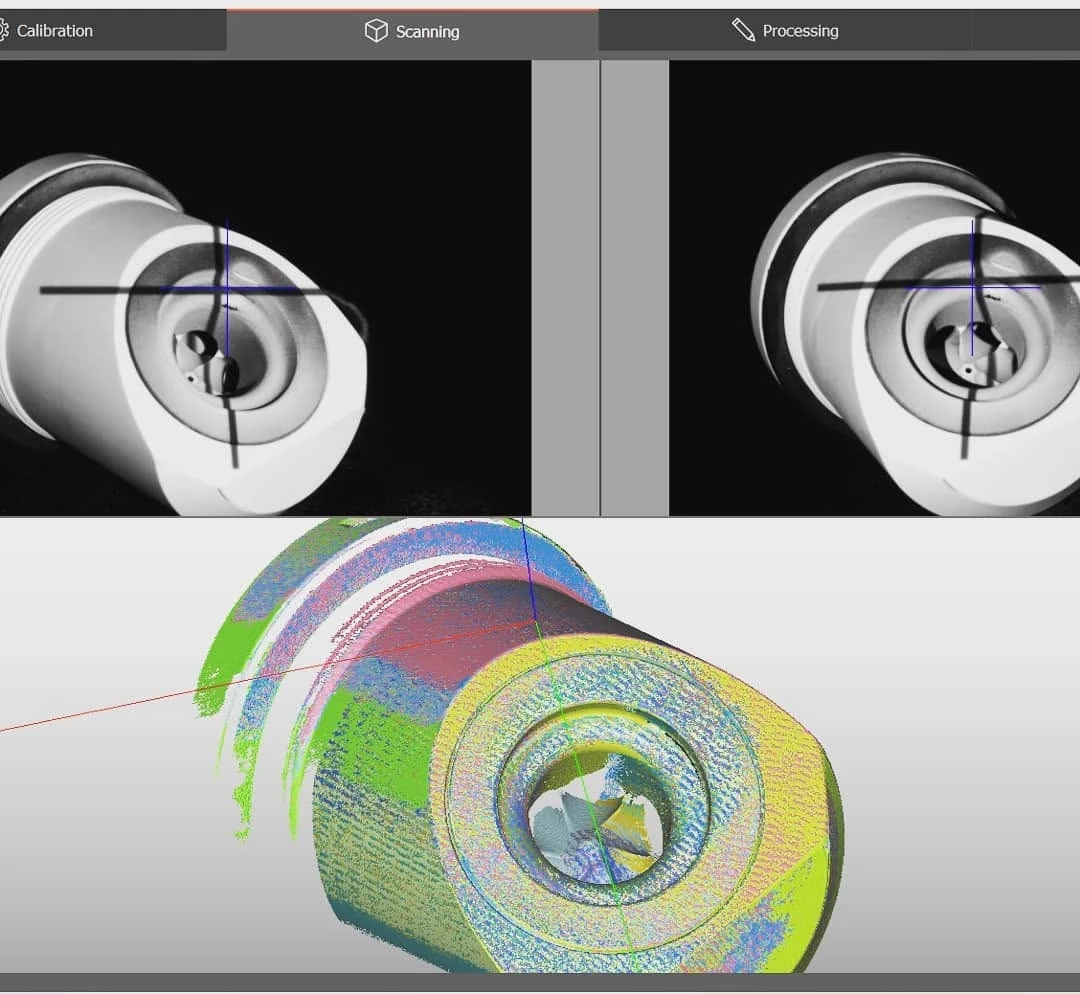
Task: Click the right camera preview image
Action: [874, 288]
